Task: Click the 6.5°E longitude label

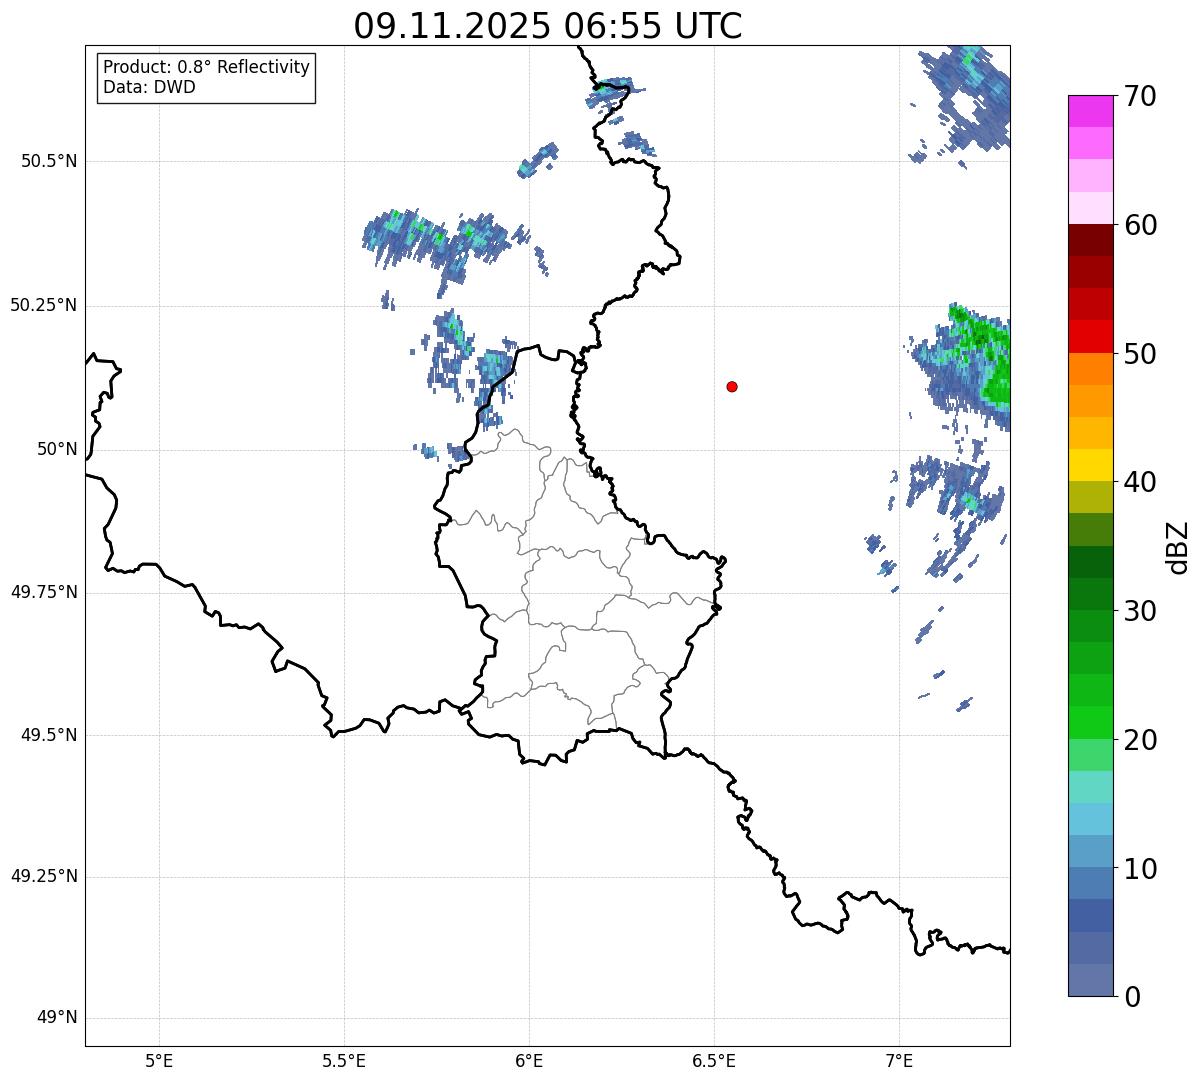Action: click(x=714, y=1061)
